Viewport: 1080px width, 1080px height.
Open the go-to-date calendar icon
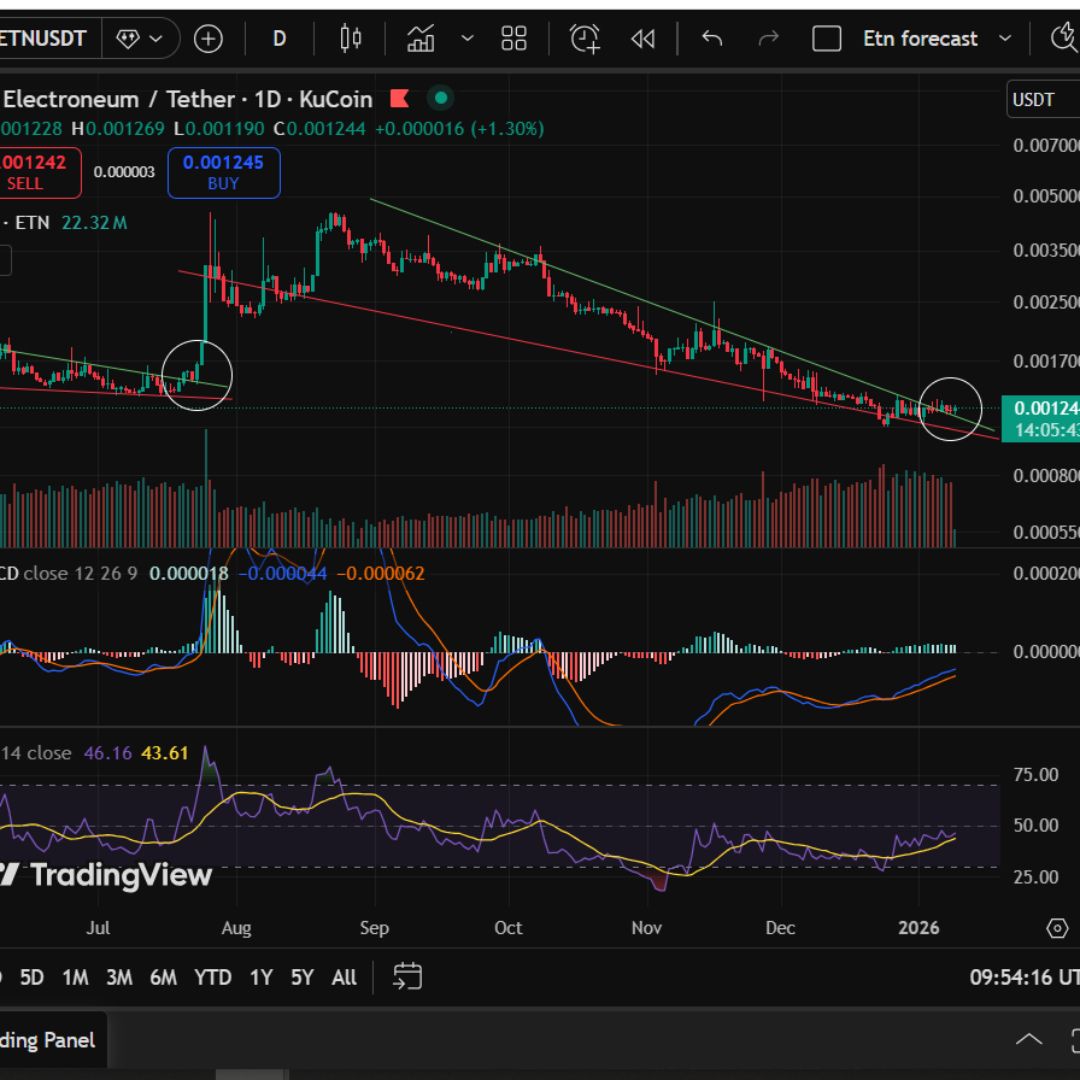[x=407, y=977]
